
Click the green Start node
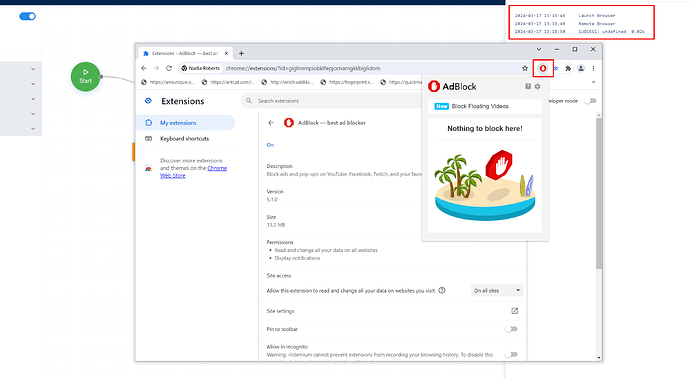coord(85,77)
